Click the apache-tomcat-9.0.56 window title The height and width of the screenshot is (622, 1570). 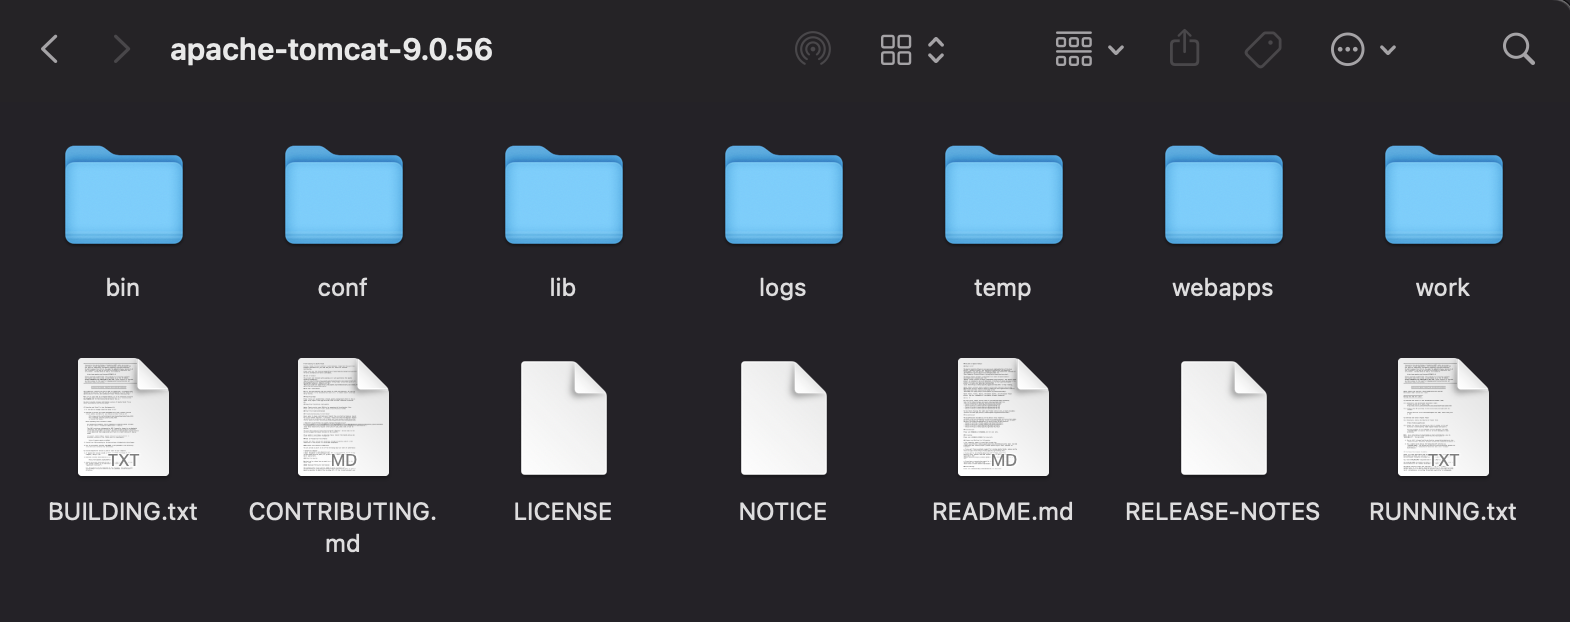pos(331,50)
